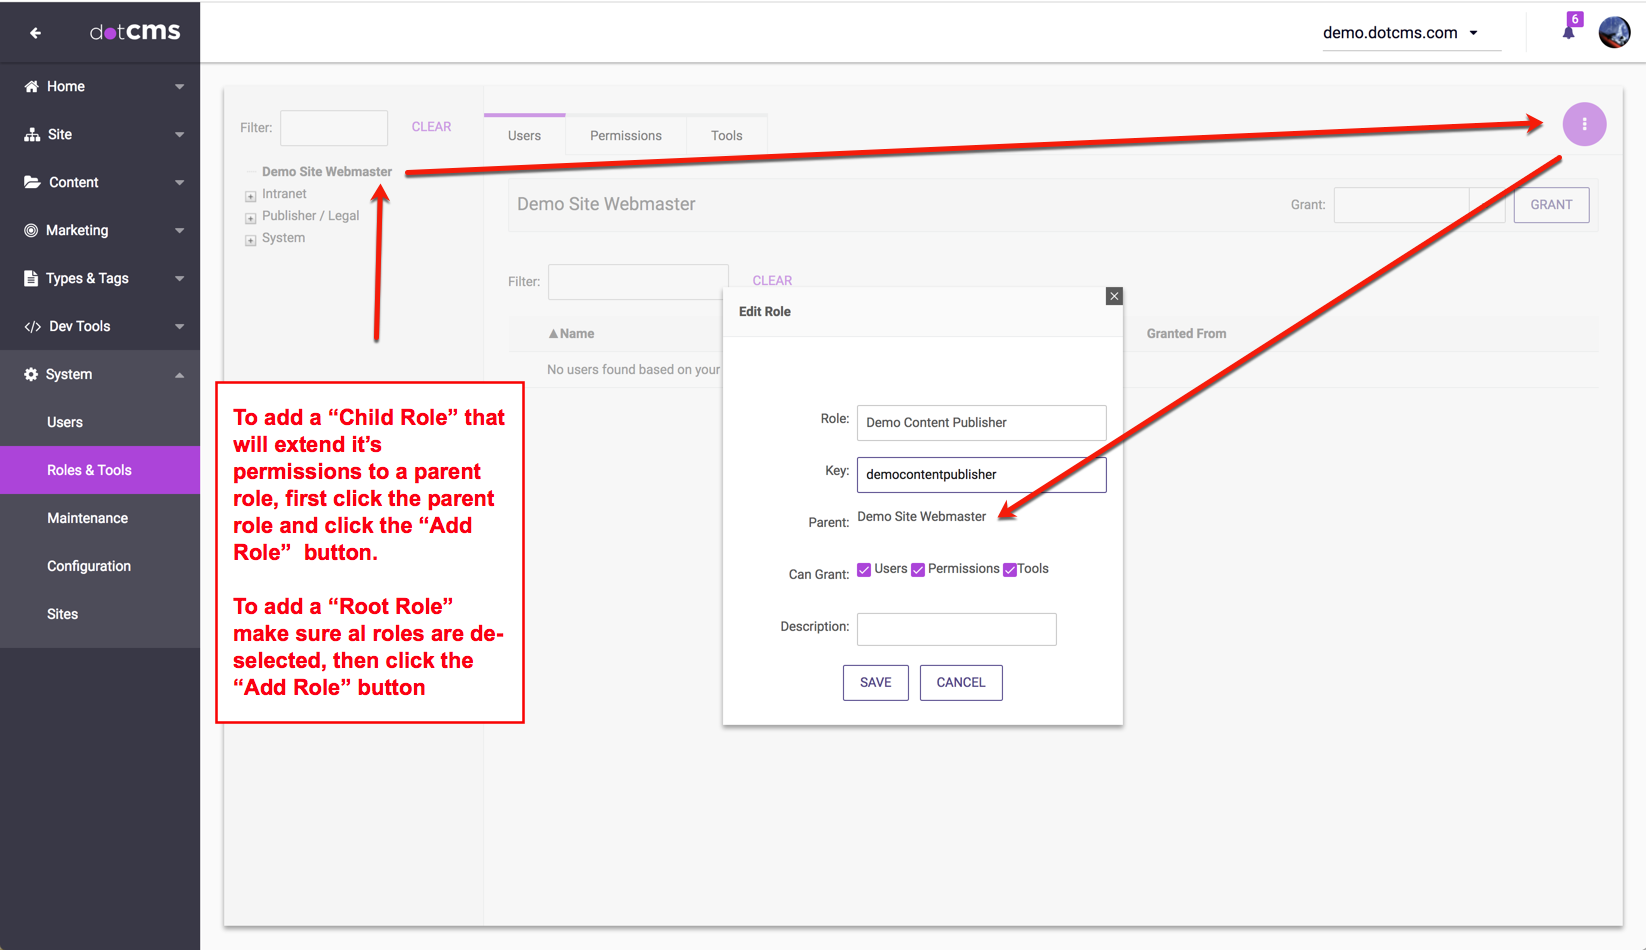
Task: Switch to the Permissions tab
Action: (625, 136)
